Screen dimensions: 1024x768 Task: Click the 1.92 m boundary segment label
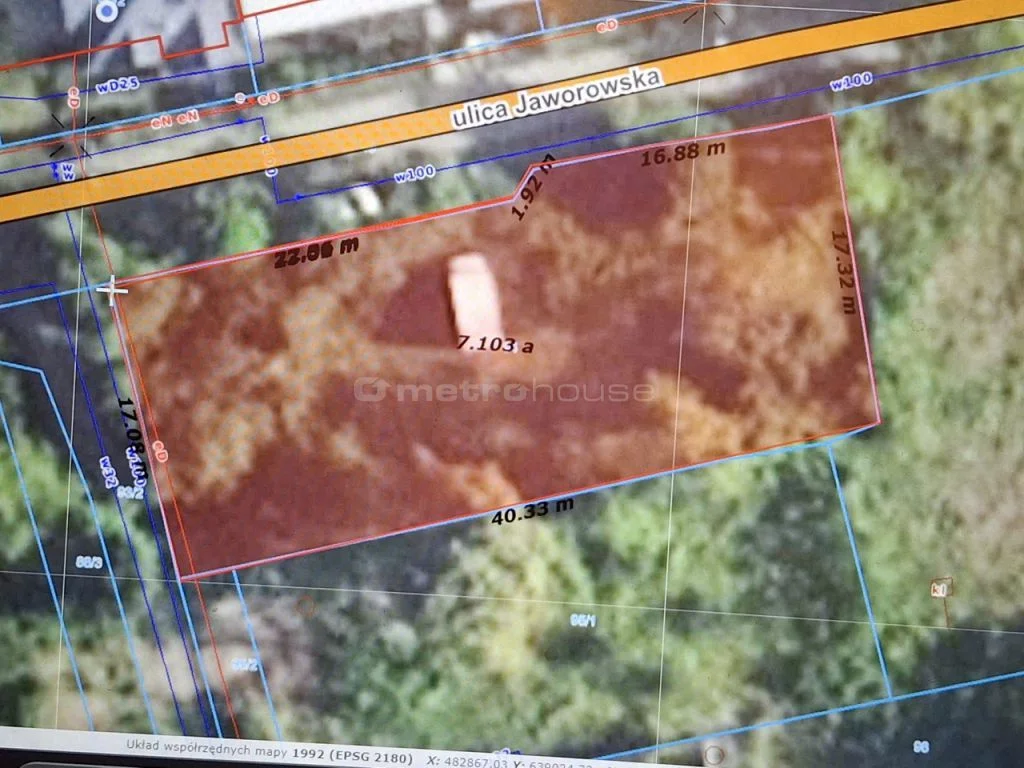(x=531, y=187)
